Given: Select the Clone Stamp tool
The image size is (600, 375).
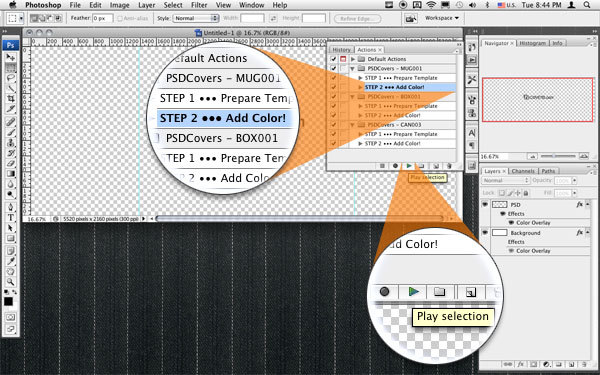Looking at the screenshot, I should 10,143.
